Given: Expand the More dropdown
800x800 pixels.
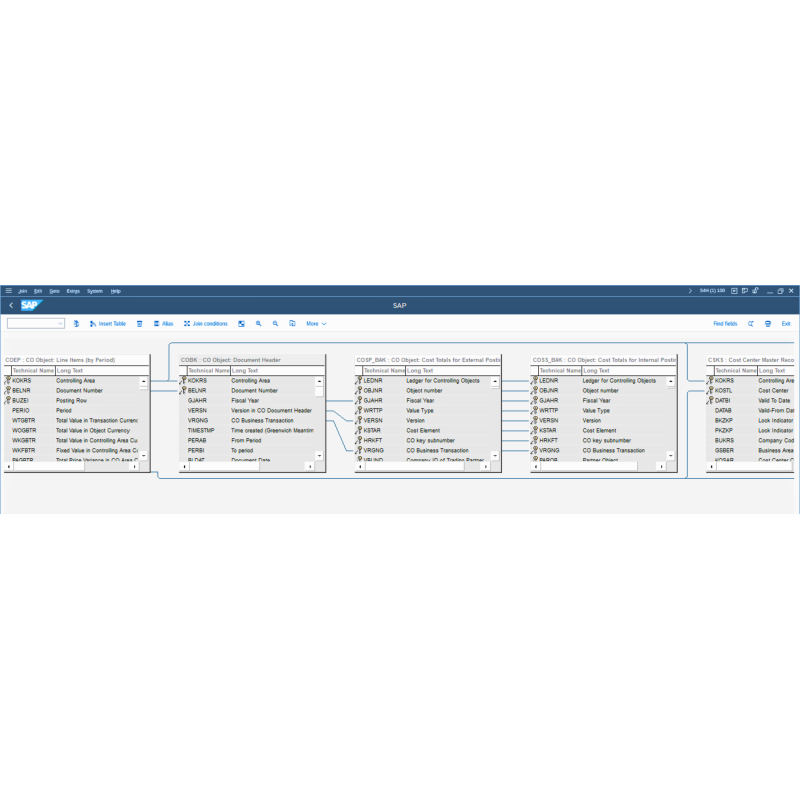Looking at the screenshot, I should coord(315,323).
